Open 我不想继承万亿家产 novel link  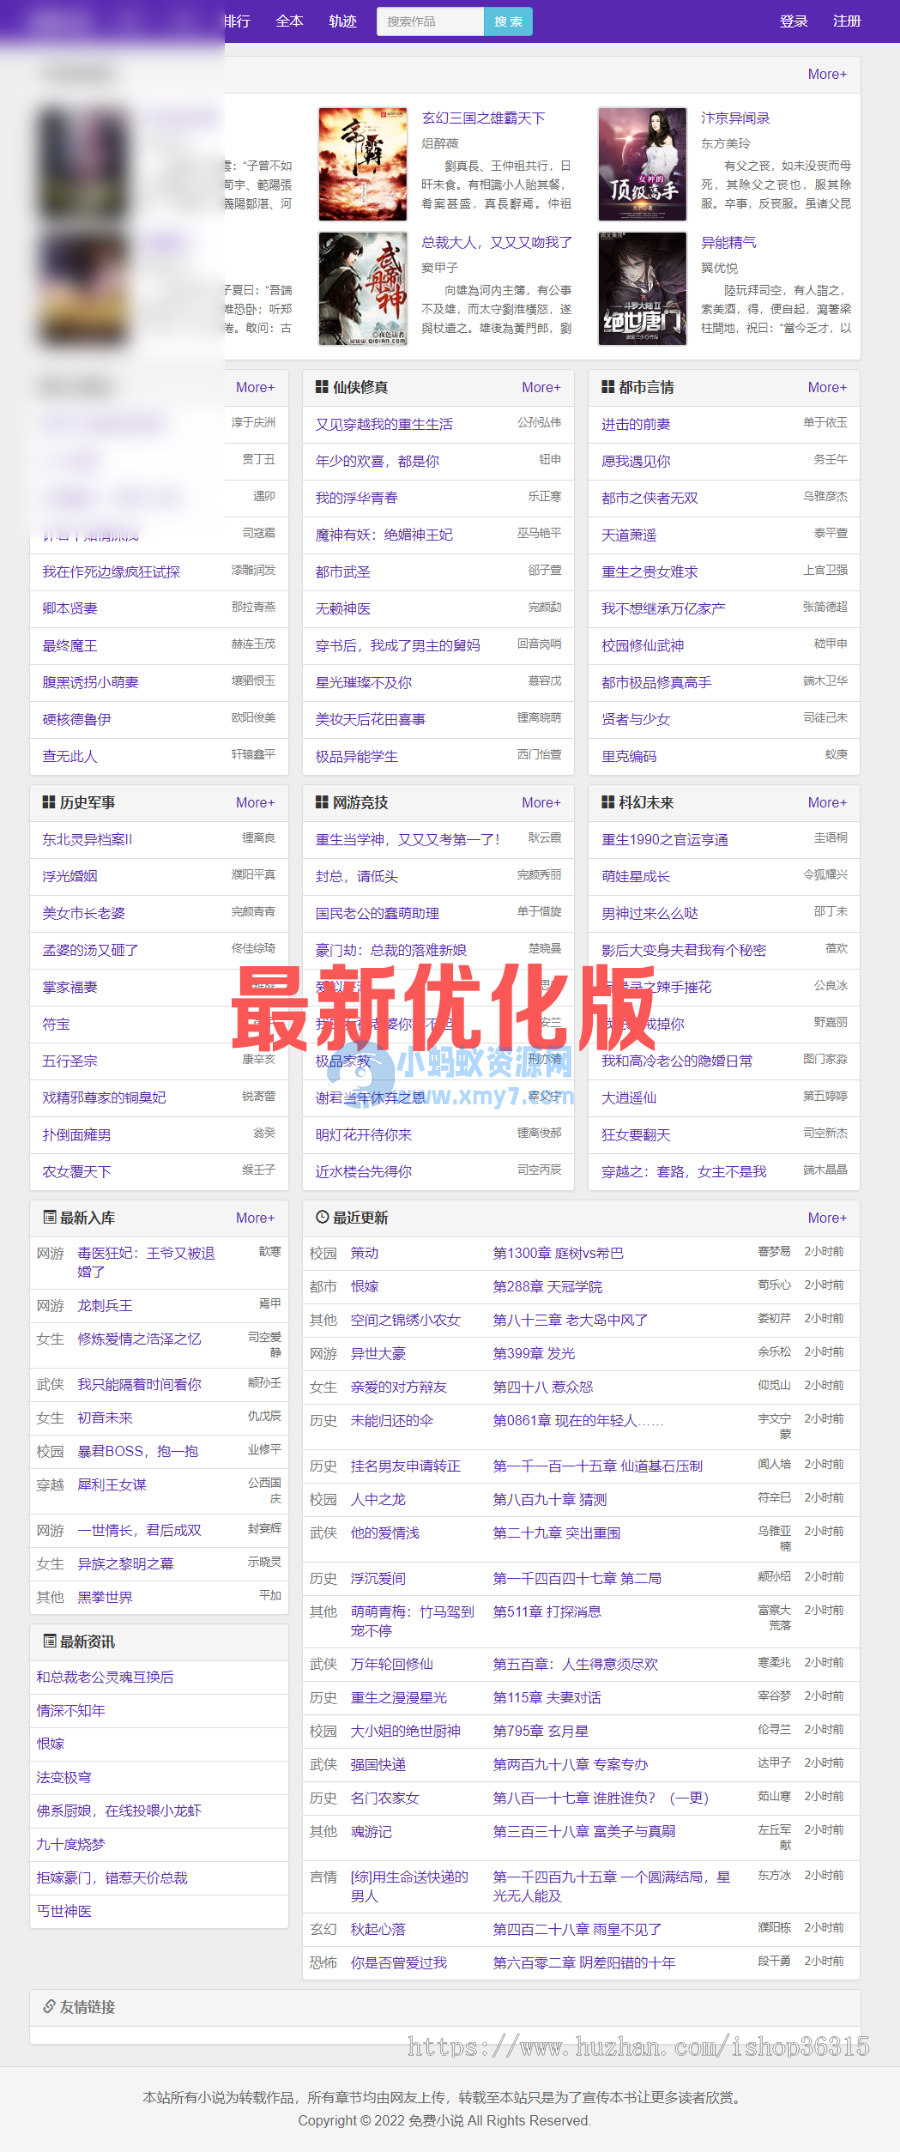pyautogui.click(x=664, y=608)
